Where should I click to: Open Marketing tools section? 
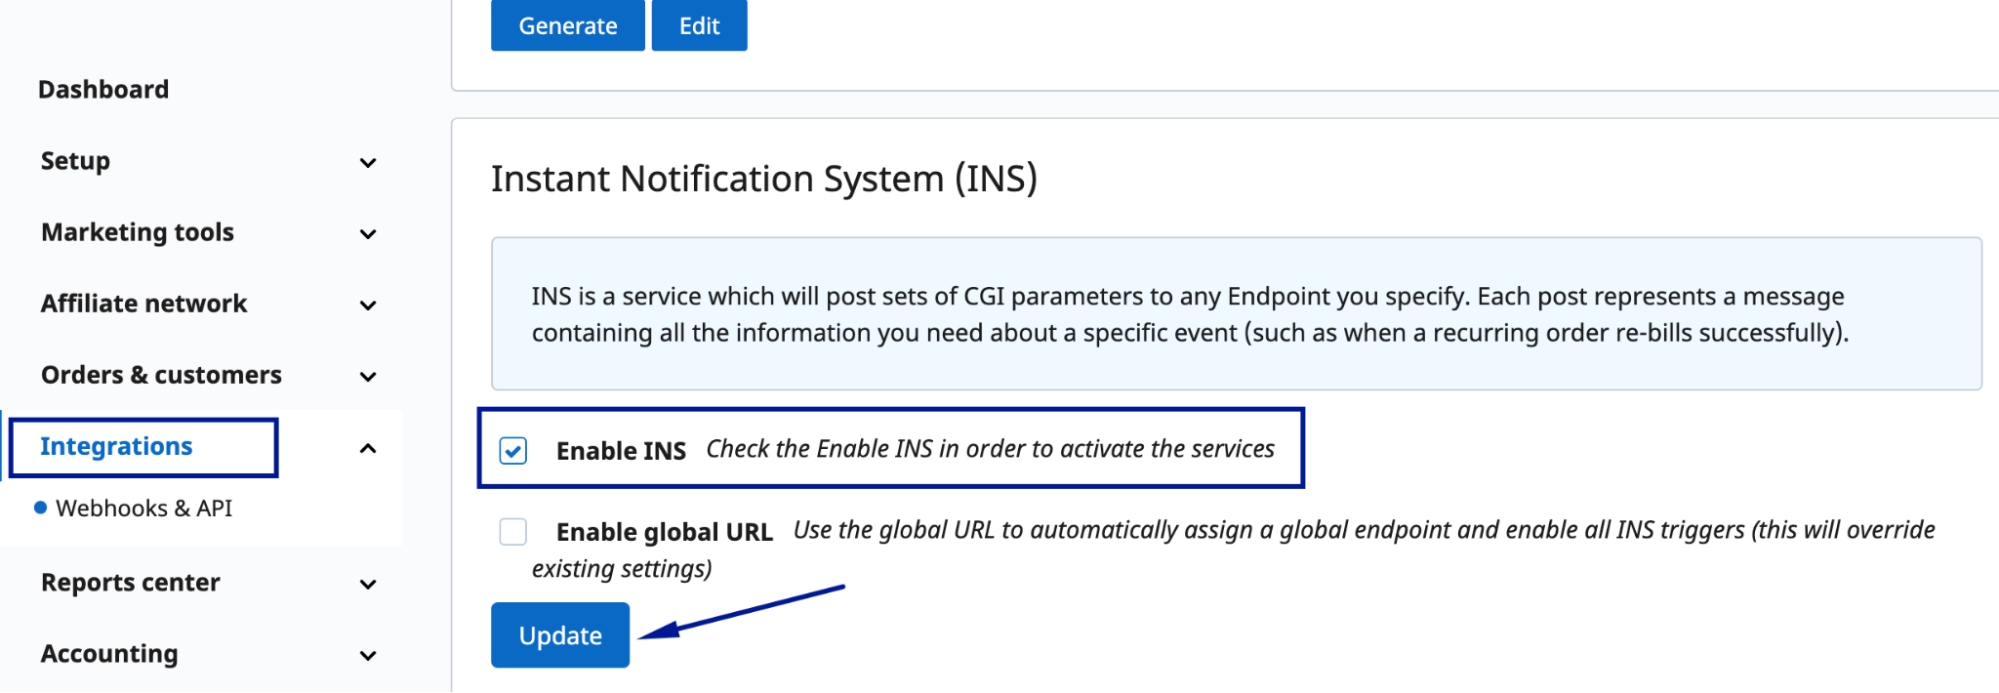pyautogui.click(x=137, y=232)
